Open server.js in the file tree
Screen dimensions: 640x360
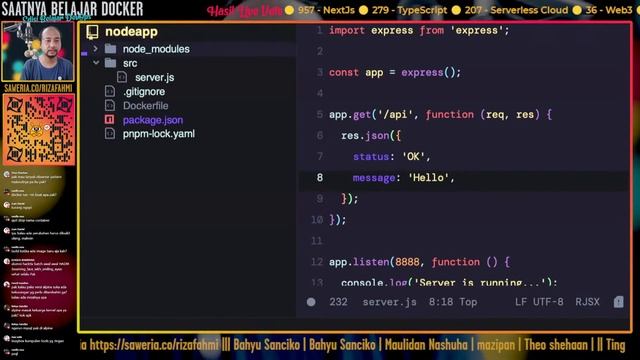pos(155,78)
